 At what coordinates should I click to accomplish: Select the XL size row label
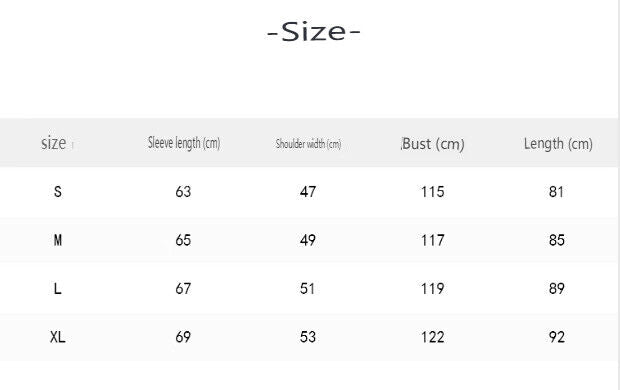click(58, 337)
